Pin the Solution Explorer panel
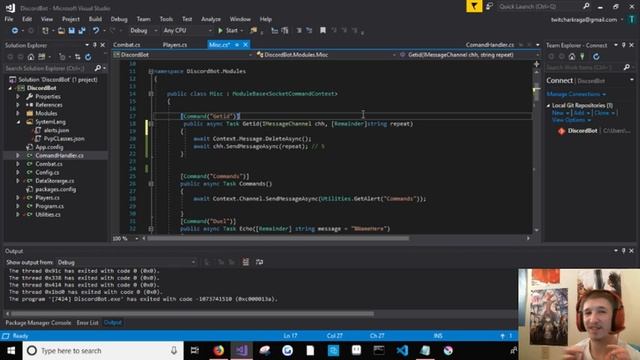The height and width of the screenshot is (360, 640). [95, 45]
